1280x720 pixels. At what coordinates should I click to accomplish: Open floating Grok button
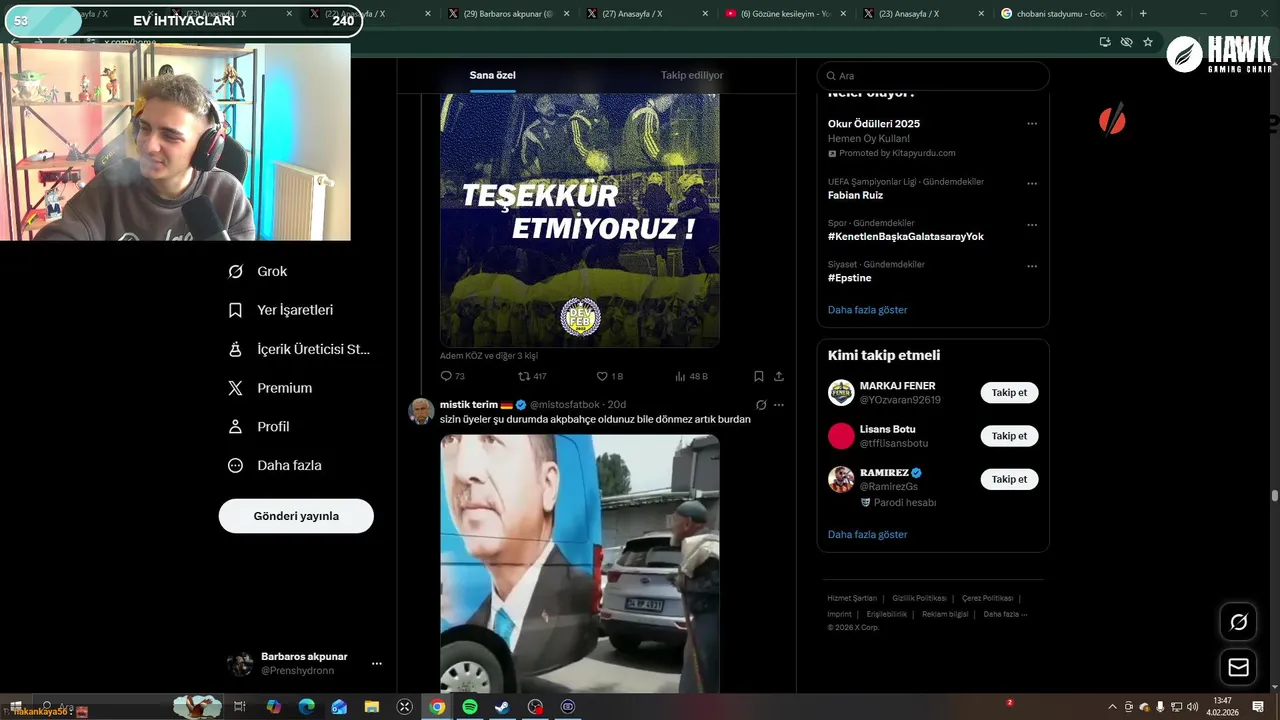tap(1238, 622)
